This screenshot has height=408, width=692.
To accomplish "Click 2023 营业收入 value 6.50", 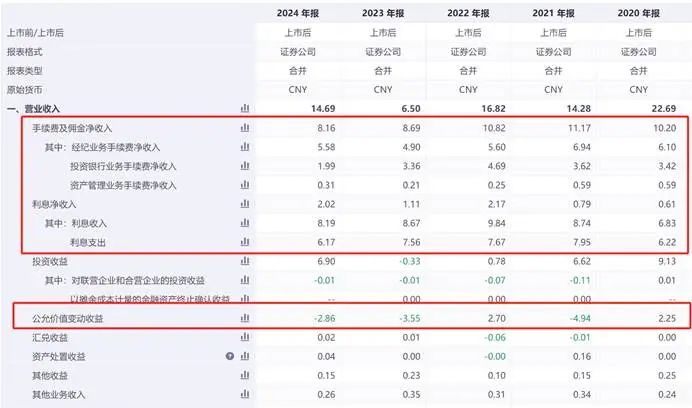I will click(411, 109).
